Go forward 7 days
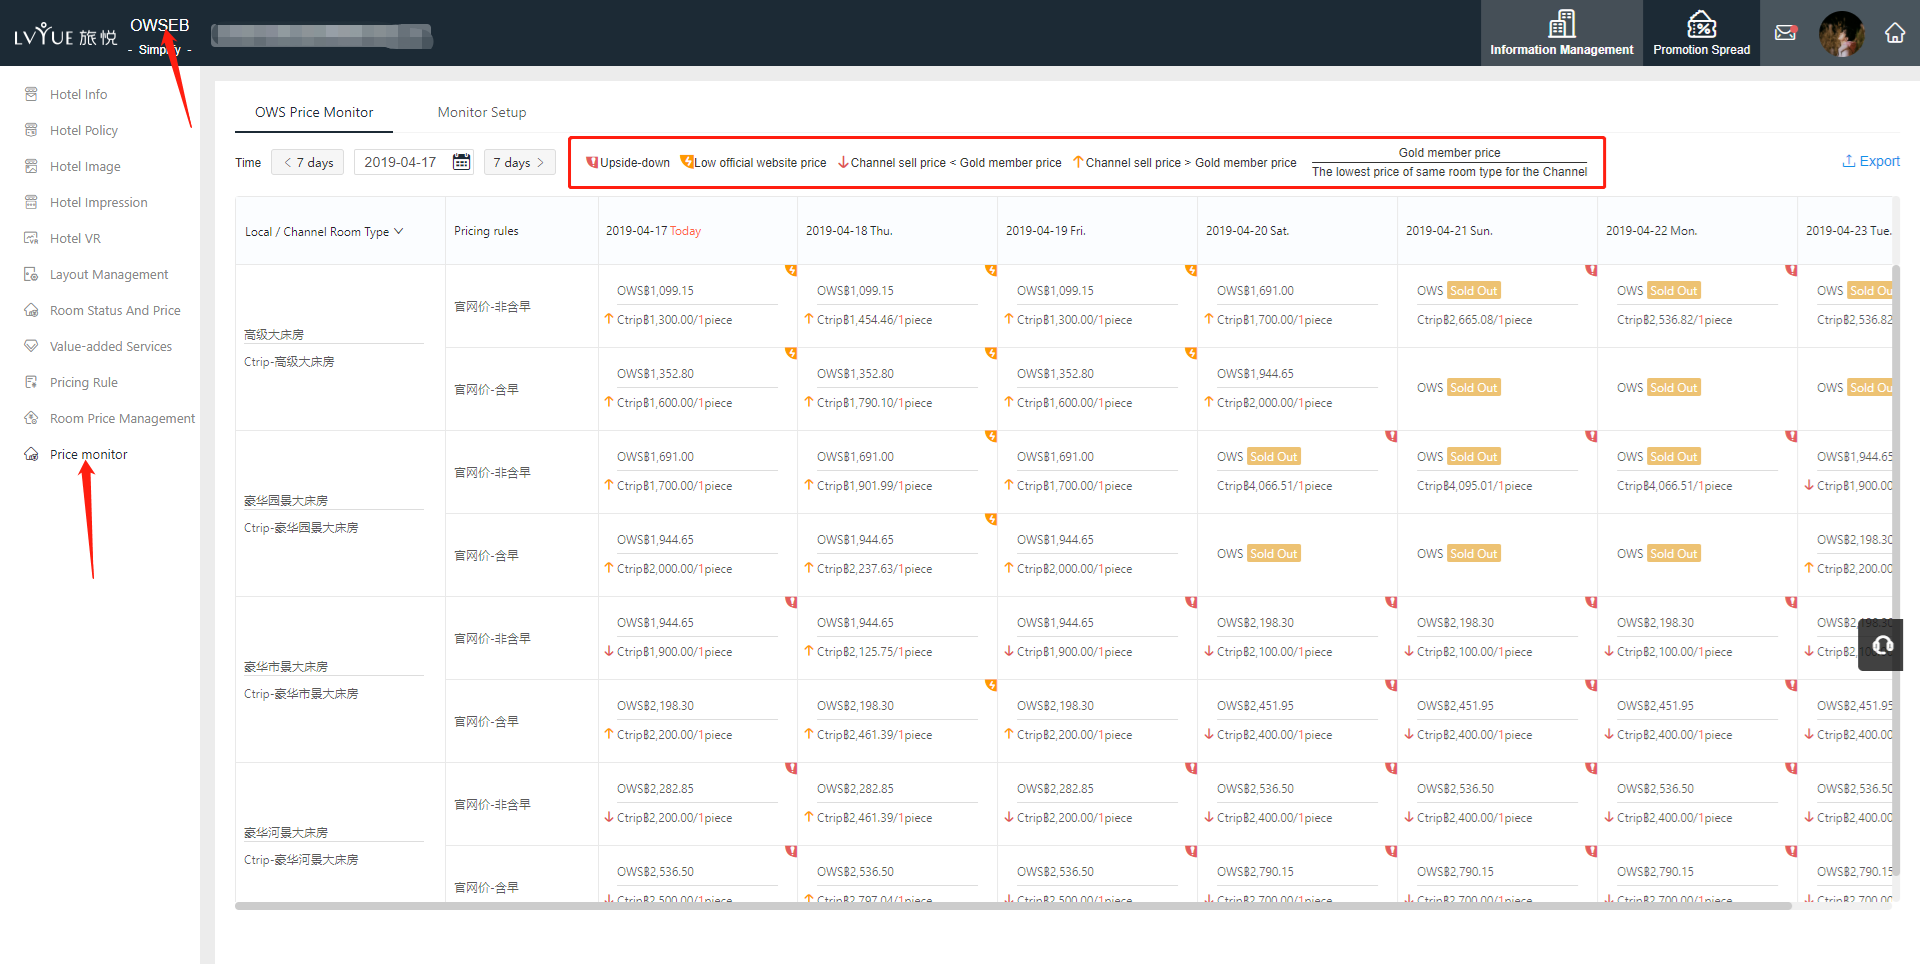 click(519, 162)
